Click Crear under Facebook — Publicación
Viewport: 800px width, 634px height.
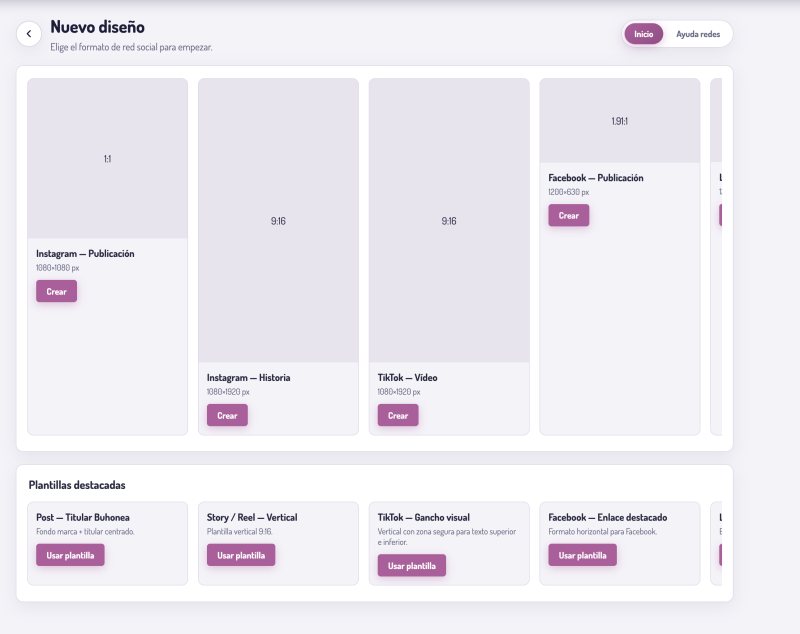(x=568, y=215)
